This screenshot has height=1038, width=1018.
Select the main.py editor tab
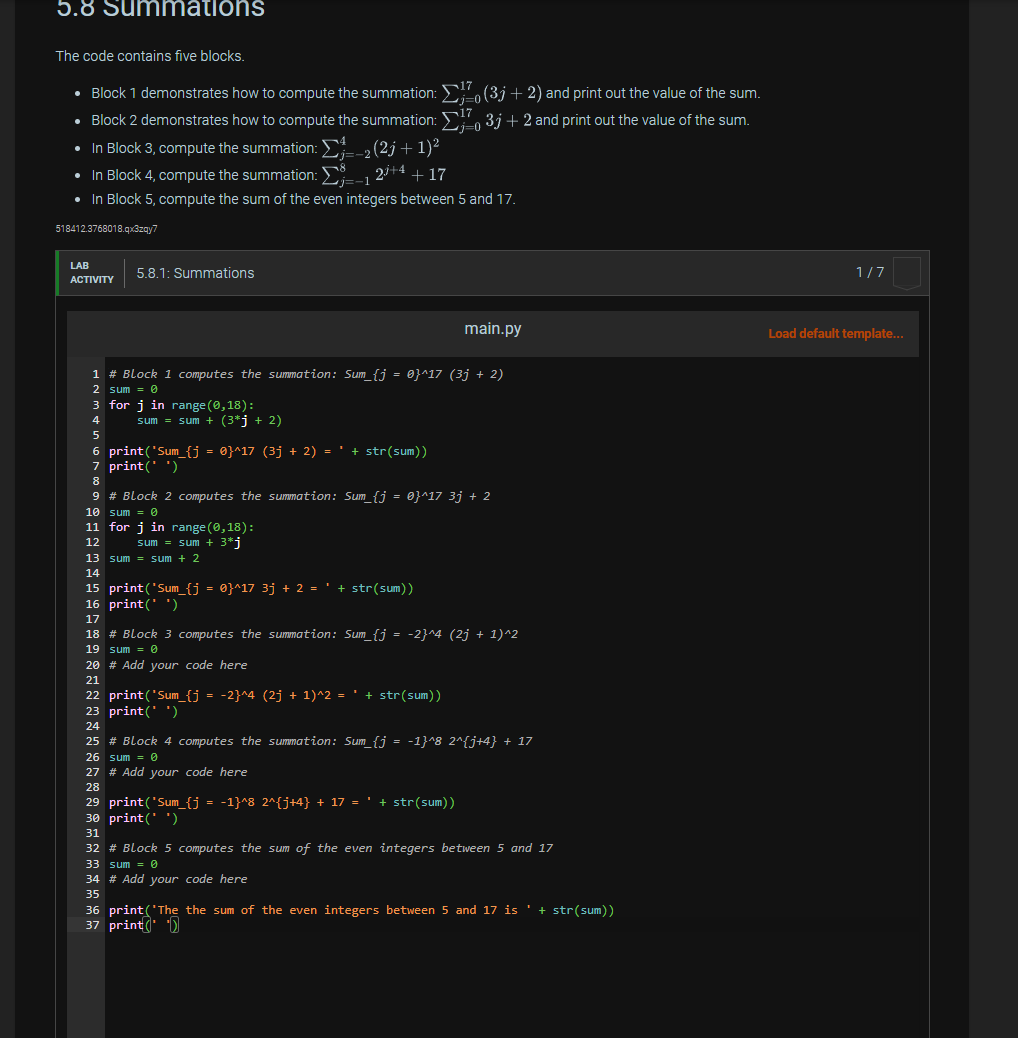(x=492, y=328)
